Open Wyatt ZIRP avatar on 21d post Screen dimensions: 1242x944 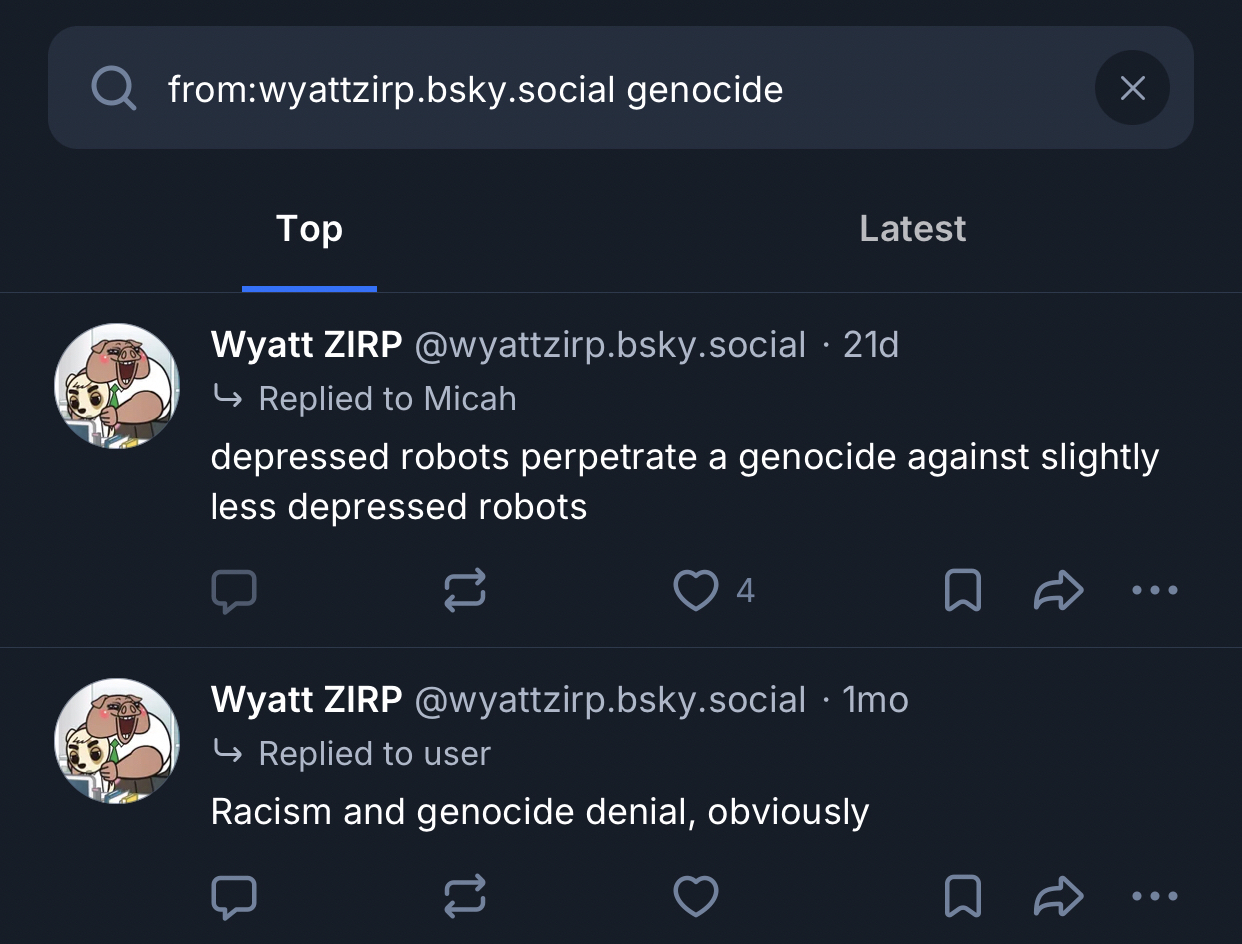[x=117, y=386]
